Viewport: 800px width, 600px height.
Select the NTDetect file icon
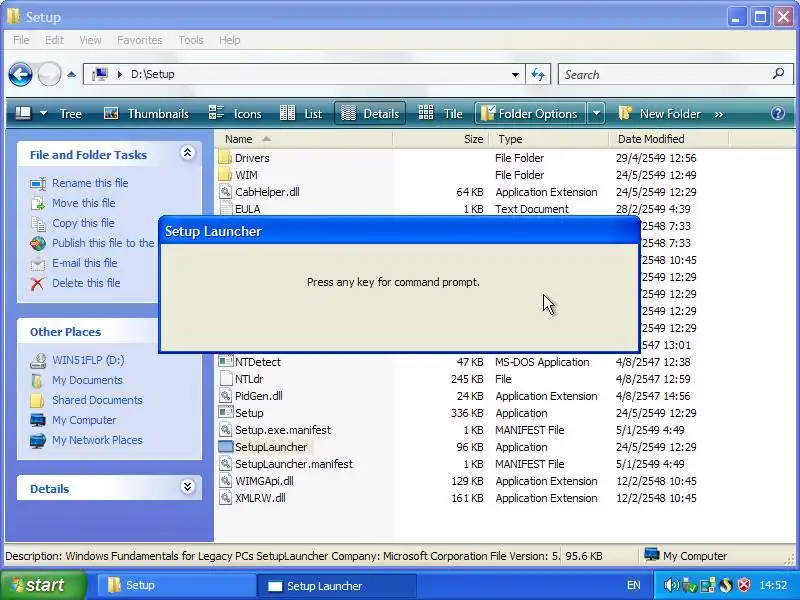pos(226,362)
